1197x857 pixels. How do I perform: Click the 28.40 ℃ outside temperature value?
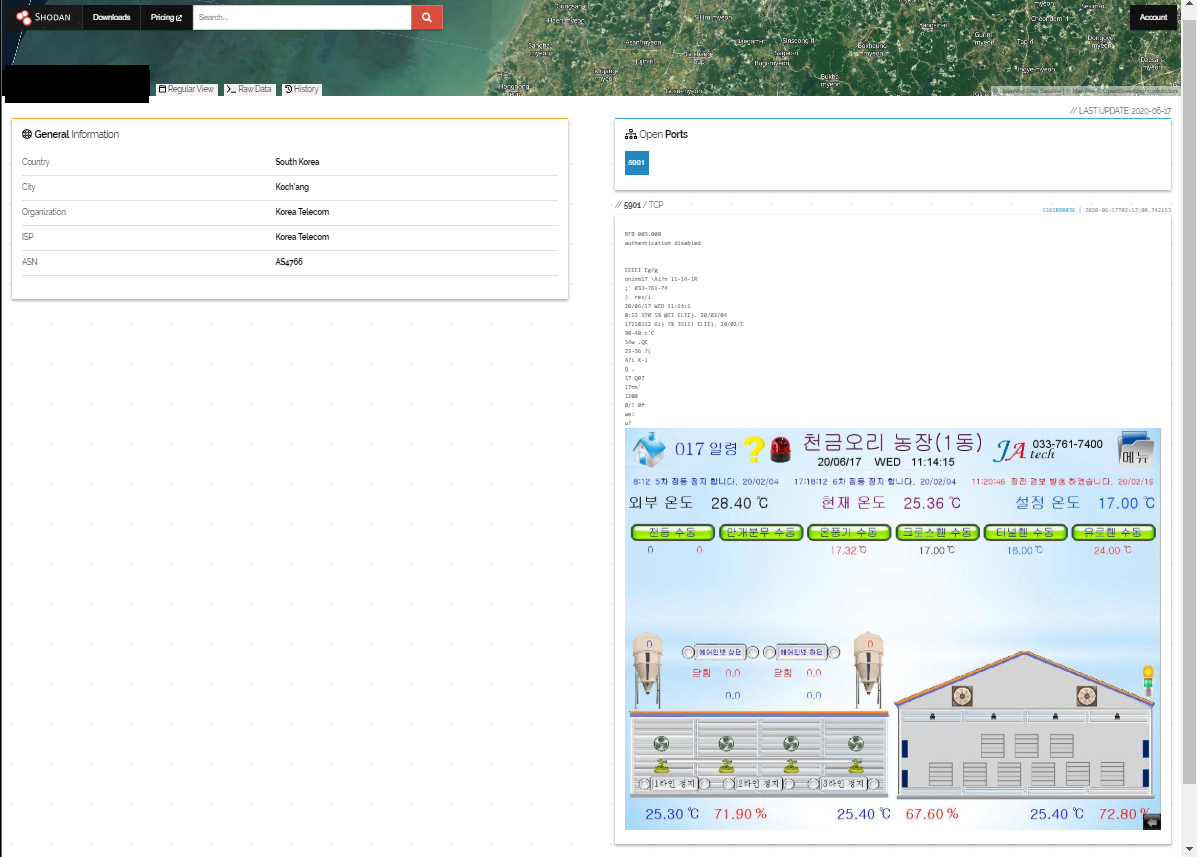(739, 504)
